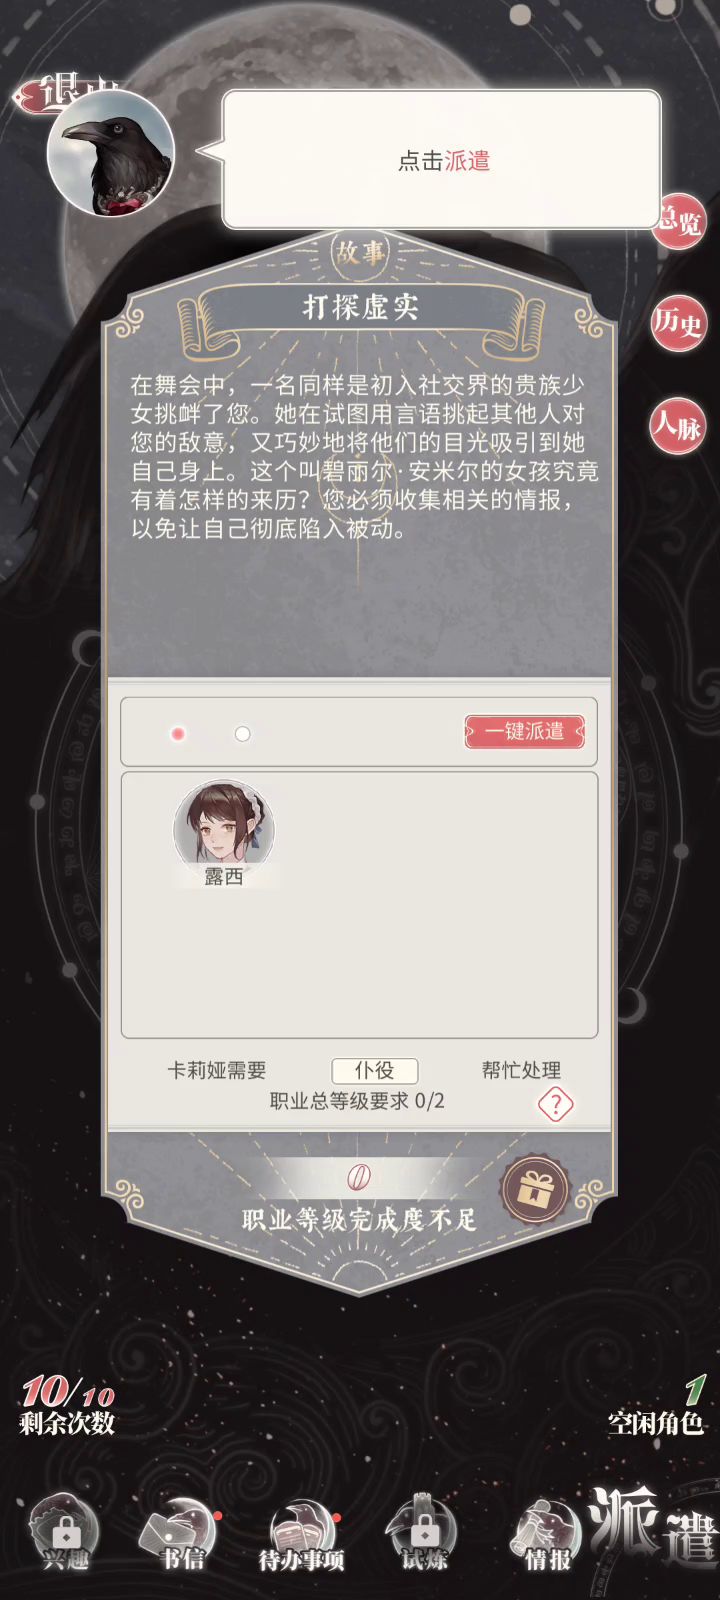Click the 一键派遣 quick dispatch button
Viewport: 720px width, 1600px height.
pos(525,732)
